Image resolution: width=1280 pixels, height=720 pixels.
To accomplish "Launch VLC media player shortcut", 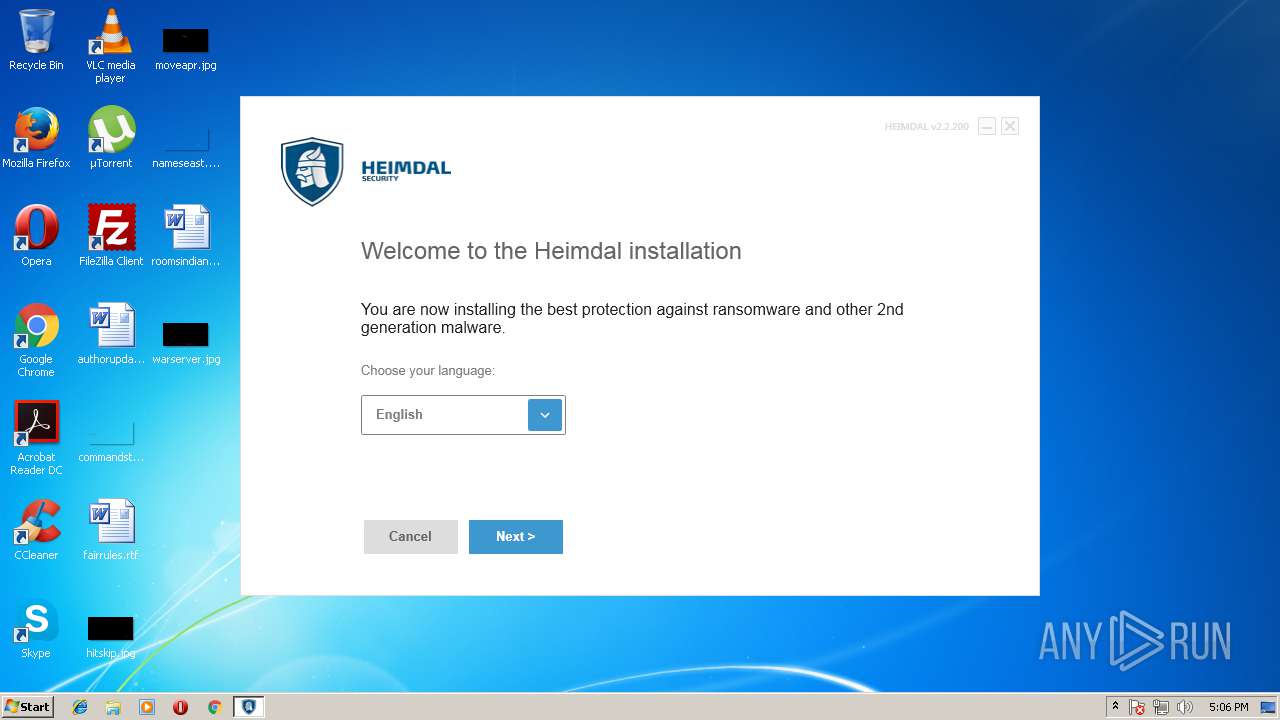I will tap(111, 46).
